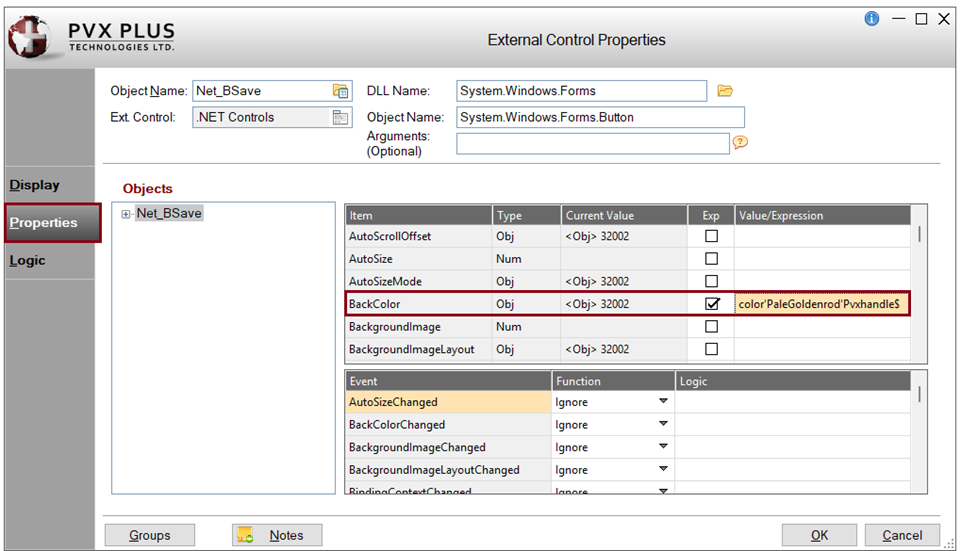Open BackgroundImageChanged Function dropdown
961x551 pixels.
point(662,447)
